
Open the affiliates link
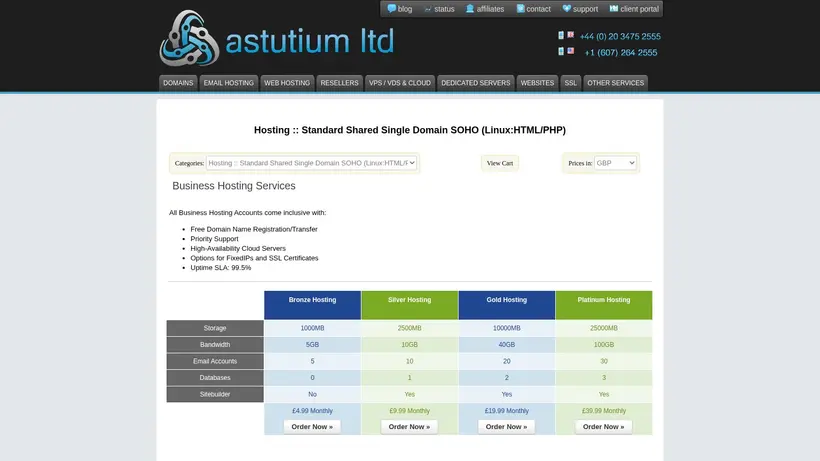pyautogui.click(x=490, y=9)
